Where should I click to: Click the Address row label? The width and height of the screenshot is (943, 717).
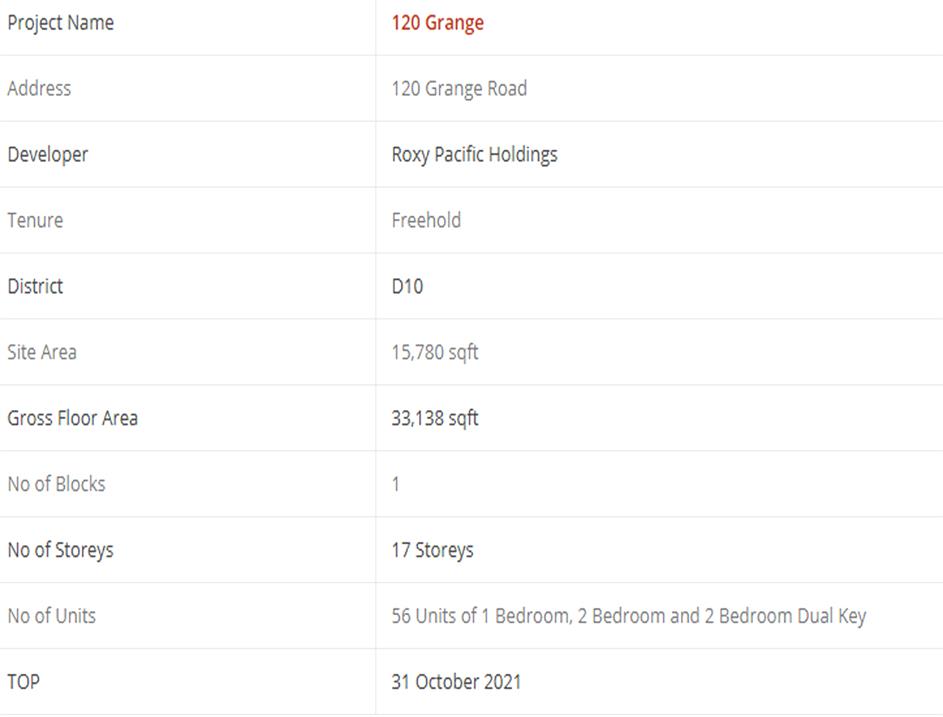(x=39, y=89)
